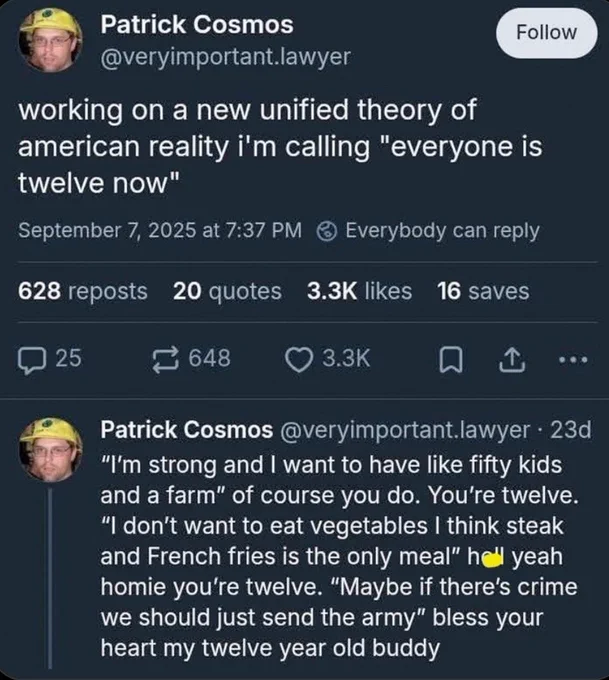Click the Everybody can reply globe icon
Image resolution: width=609 pixels, height=680 pixels.
[x=327, y=231]
